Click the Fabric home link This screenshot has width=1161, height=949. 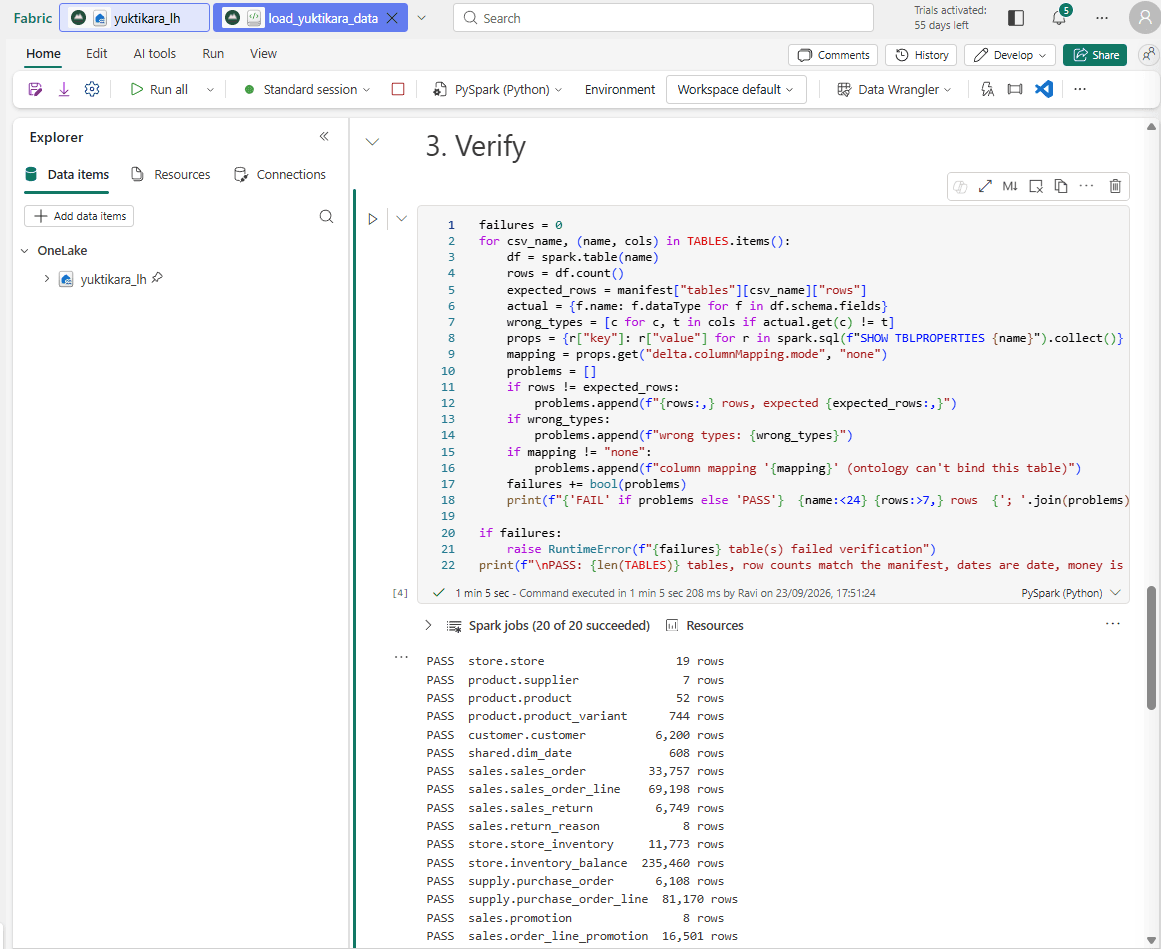33,18
